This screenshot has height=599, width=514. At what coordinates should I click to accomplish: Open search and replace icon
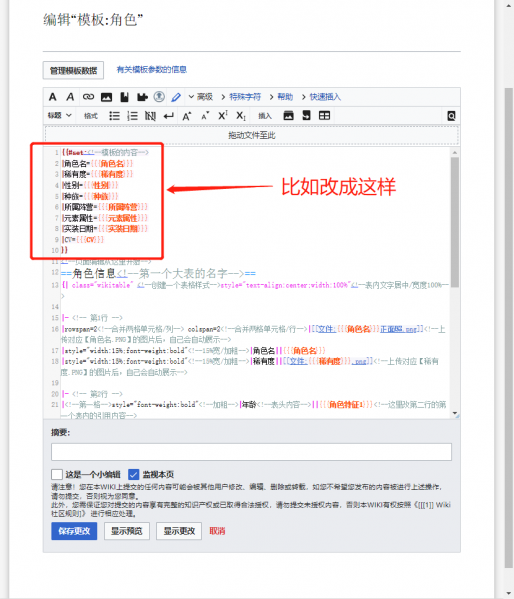(451, 116)
